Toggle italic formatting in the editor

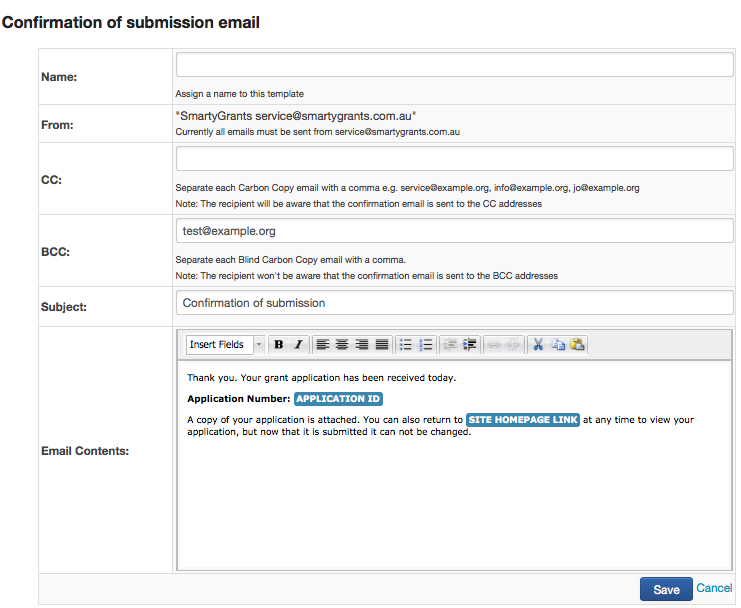pyautogui.click(x=298, y=345)
